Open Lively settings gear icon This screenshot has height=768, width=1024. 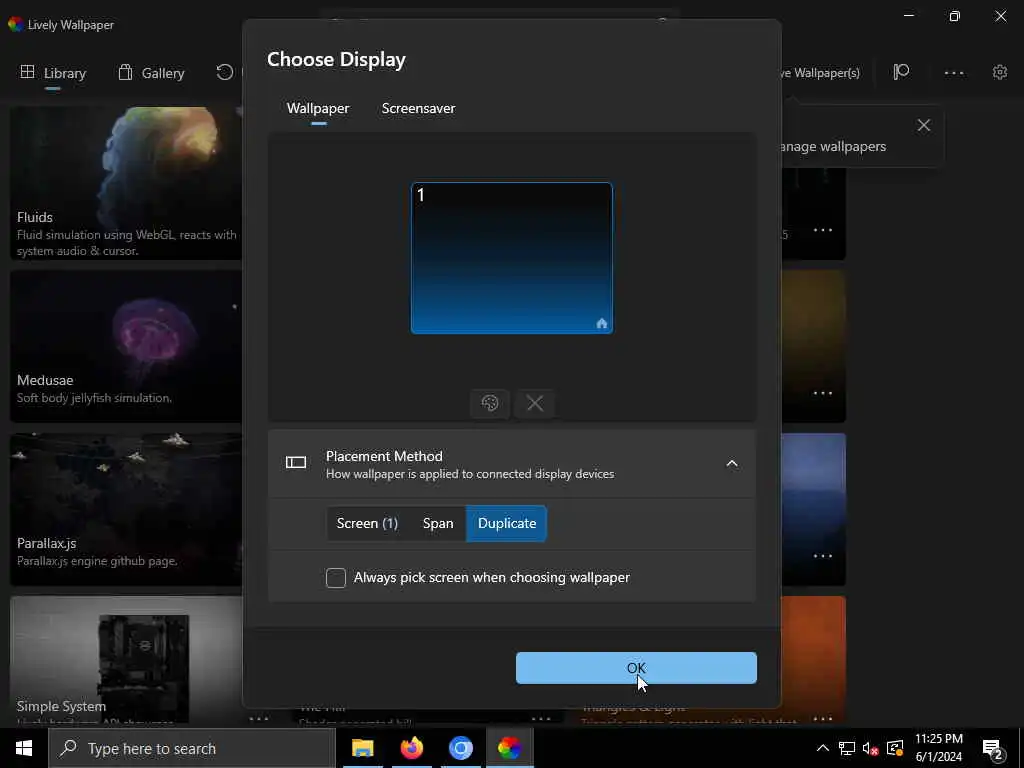(1000, 72)
